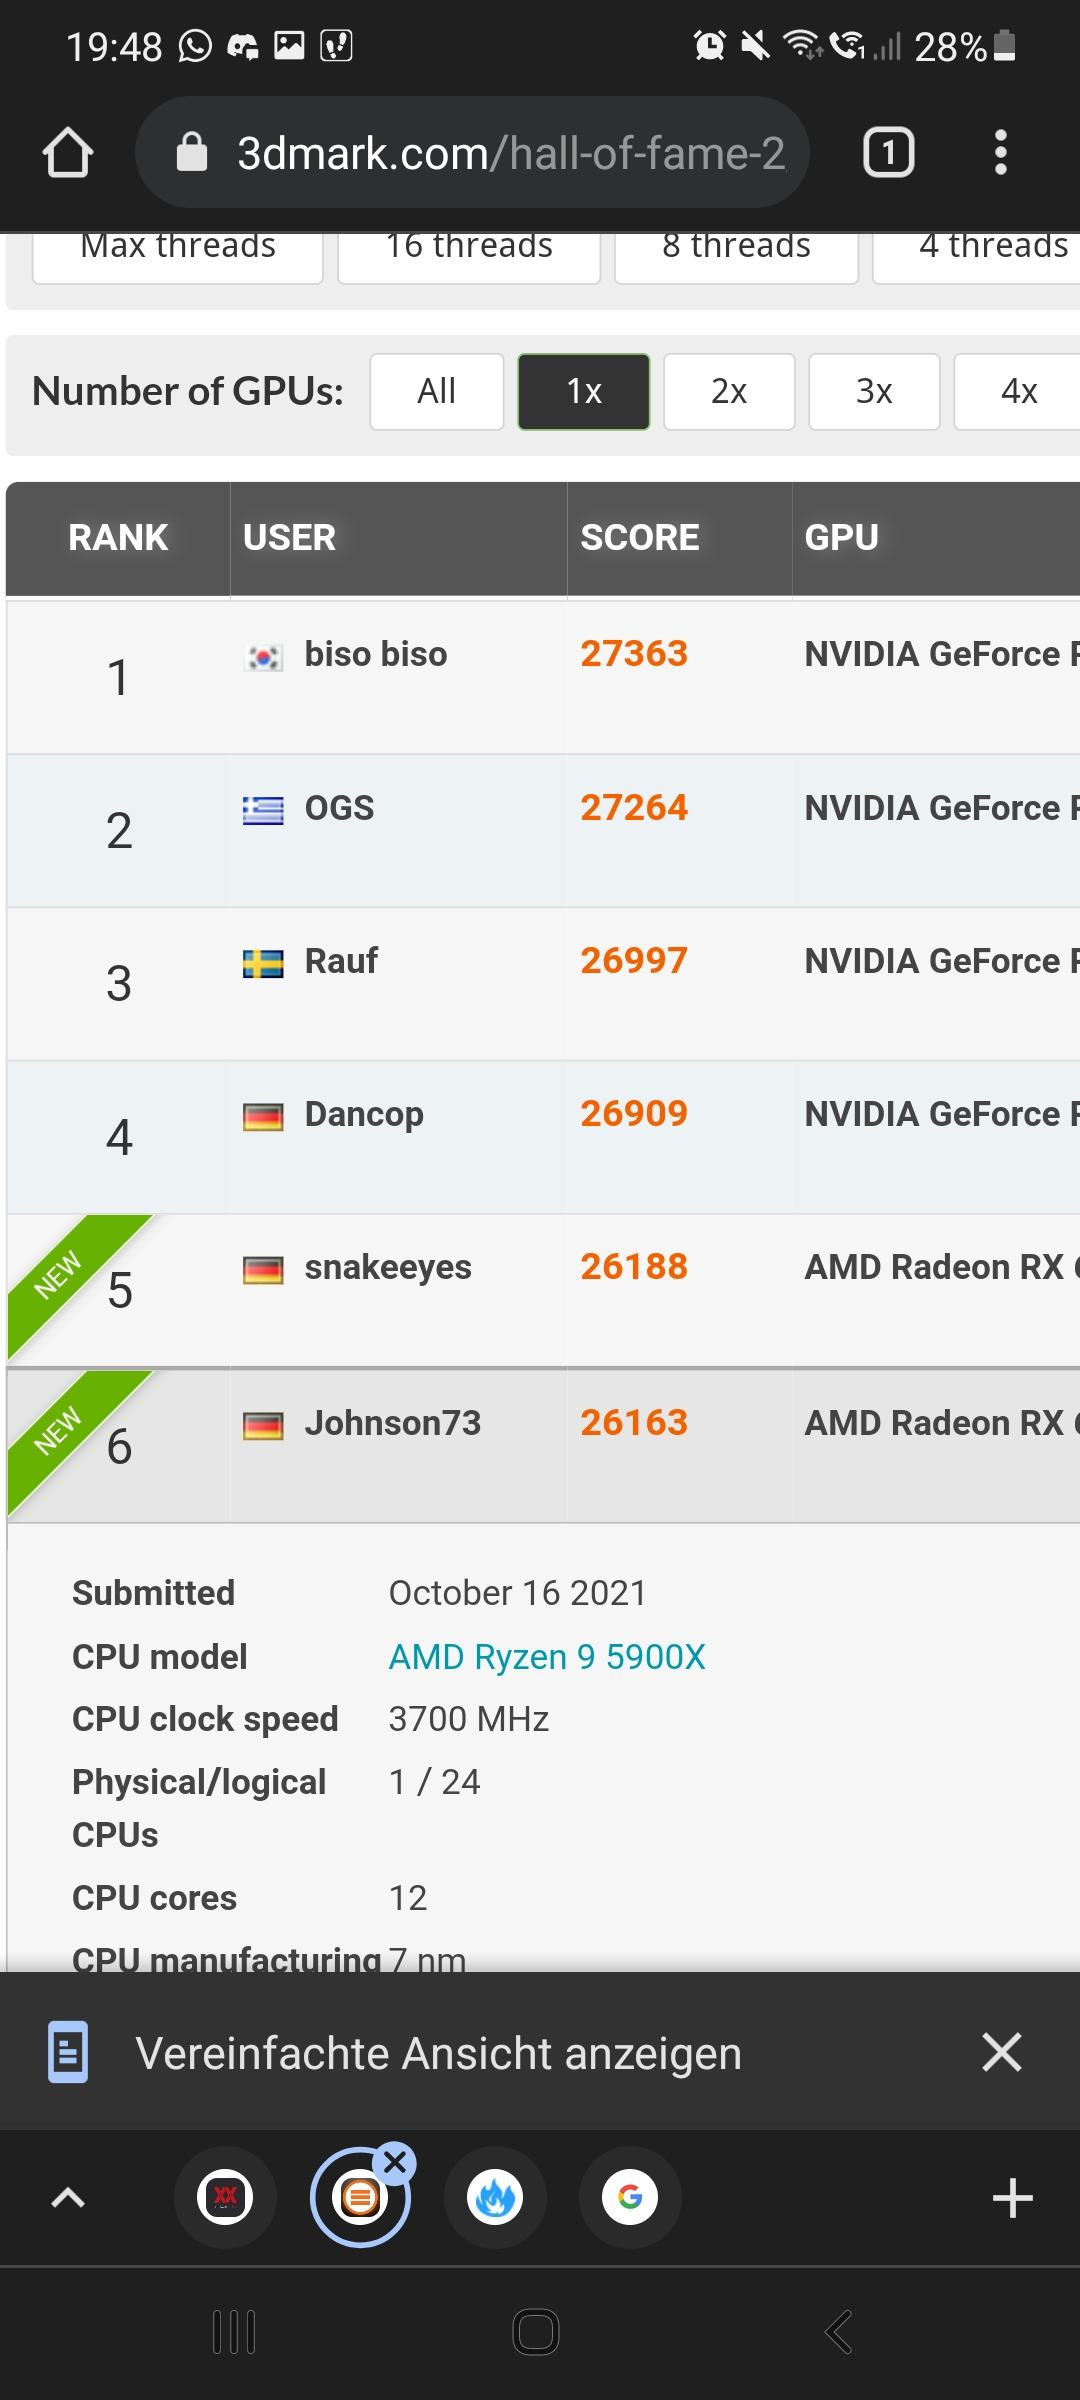
Task: Choose 2x GPU filter
Action: 729,391
